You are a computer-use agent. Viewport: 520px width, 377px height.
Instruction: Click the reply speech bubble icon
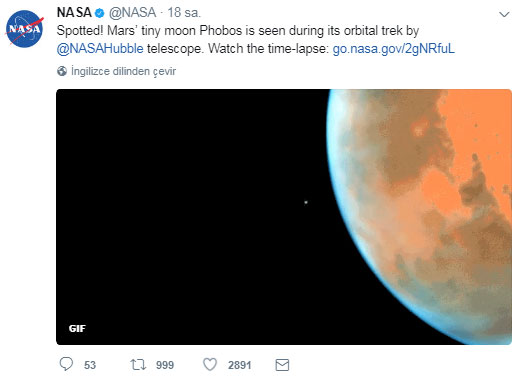tap(66, 364)
